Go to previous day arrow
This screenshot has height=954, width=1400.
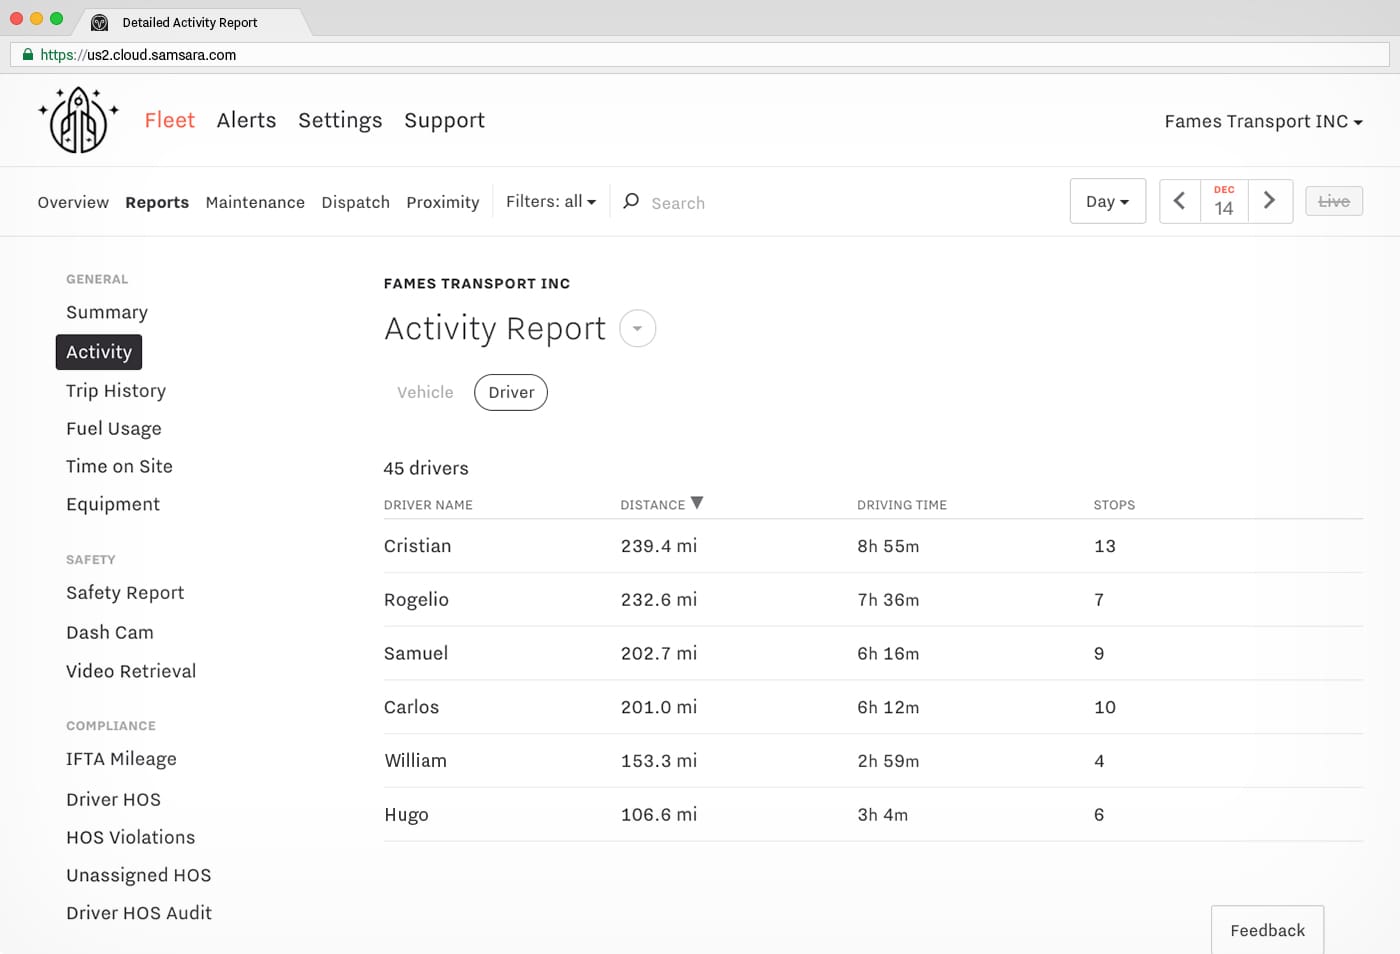pos(1180,201)
